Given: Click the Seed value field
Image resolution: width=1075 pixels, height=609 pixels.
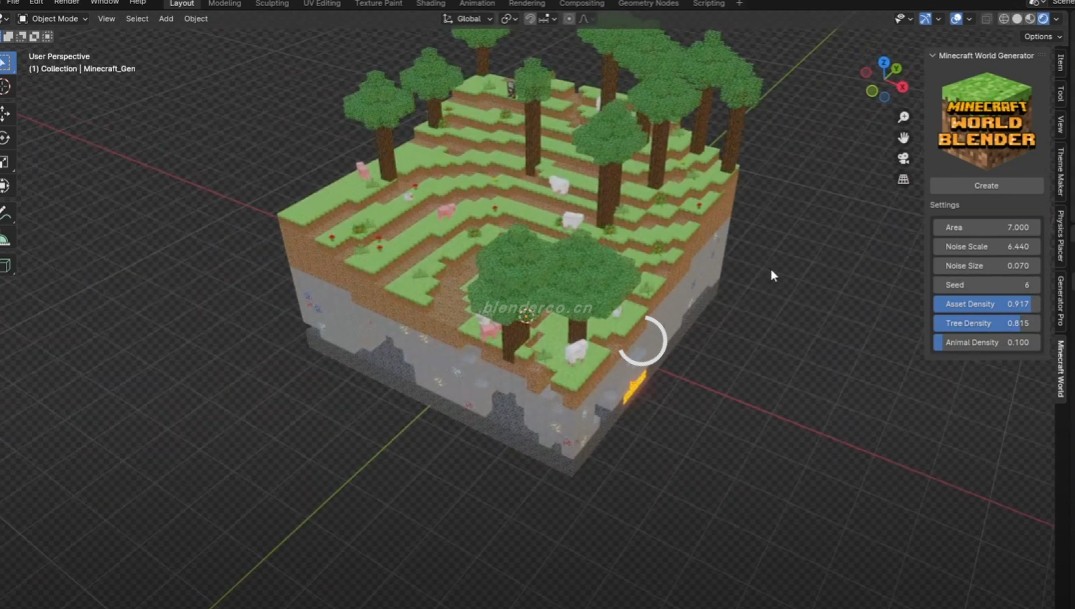Looking at the screenshot, I should click(986, 285).
